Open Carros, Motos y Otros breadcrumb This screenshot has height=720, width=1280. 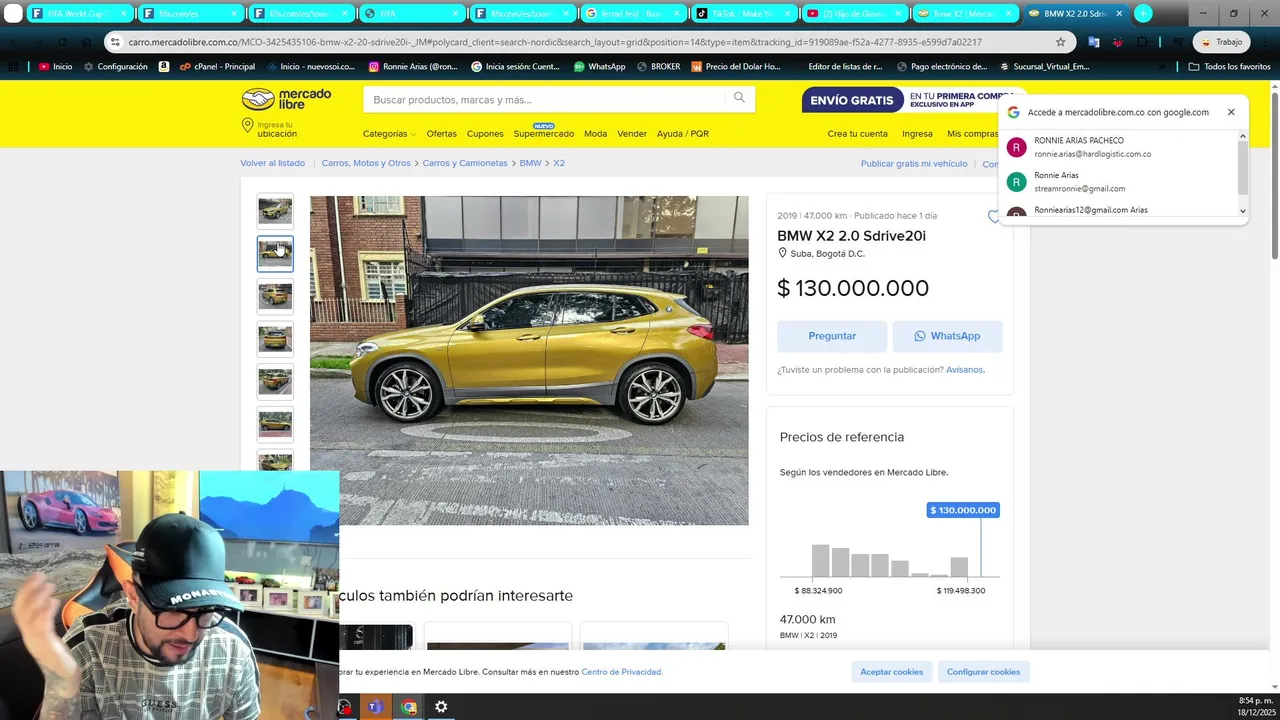click(x=366, y=163)
